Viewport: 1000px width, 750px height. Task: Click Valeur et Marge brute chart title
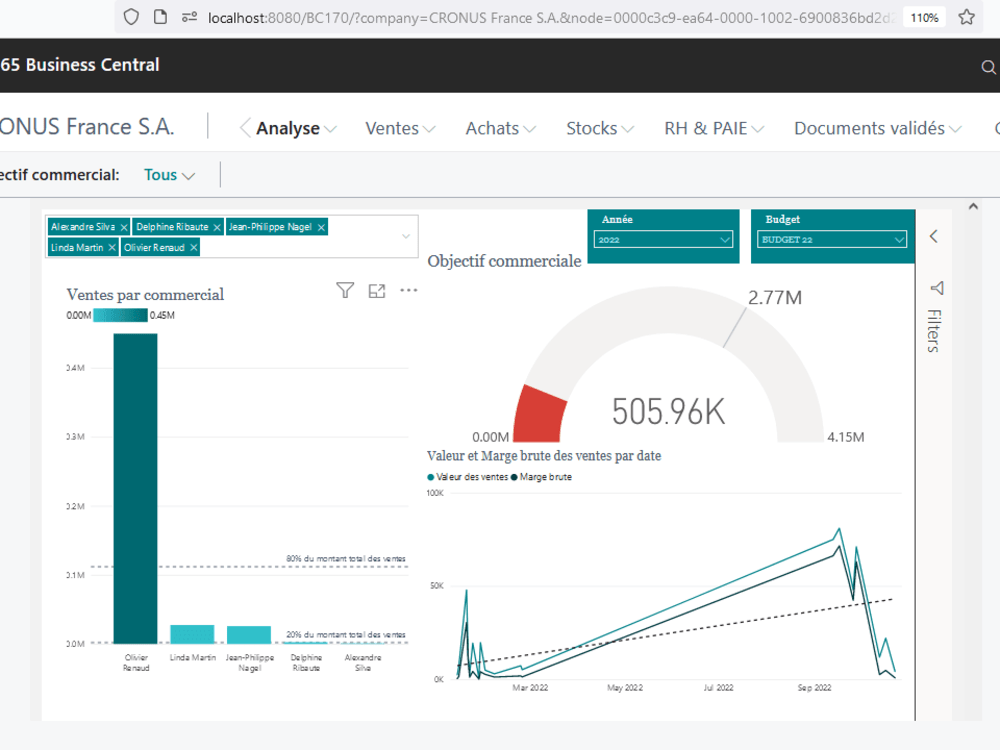tap(544, 456)
